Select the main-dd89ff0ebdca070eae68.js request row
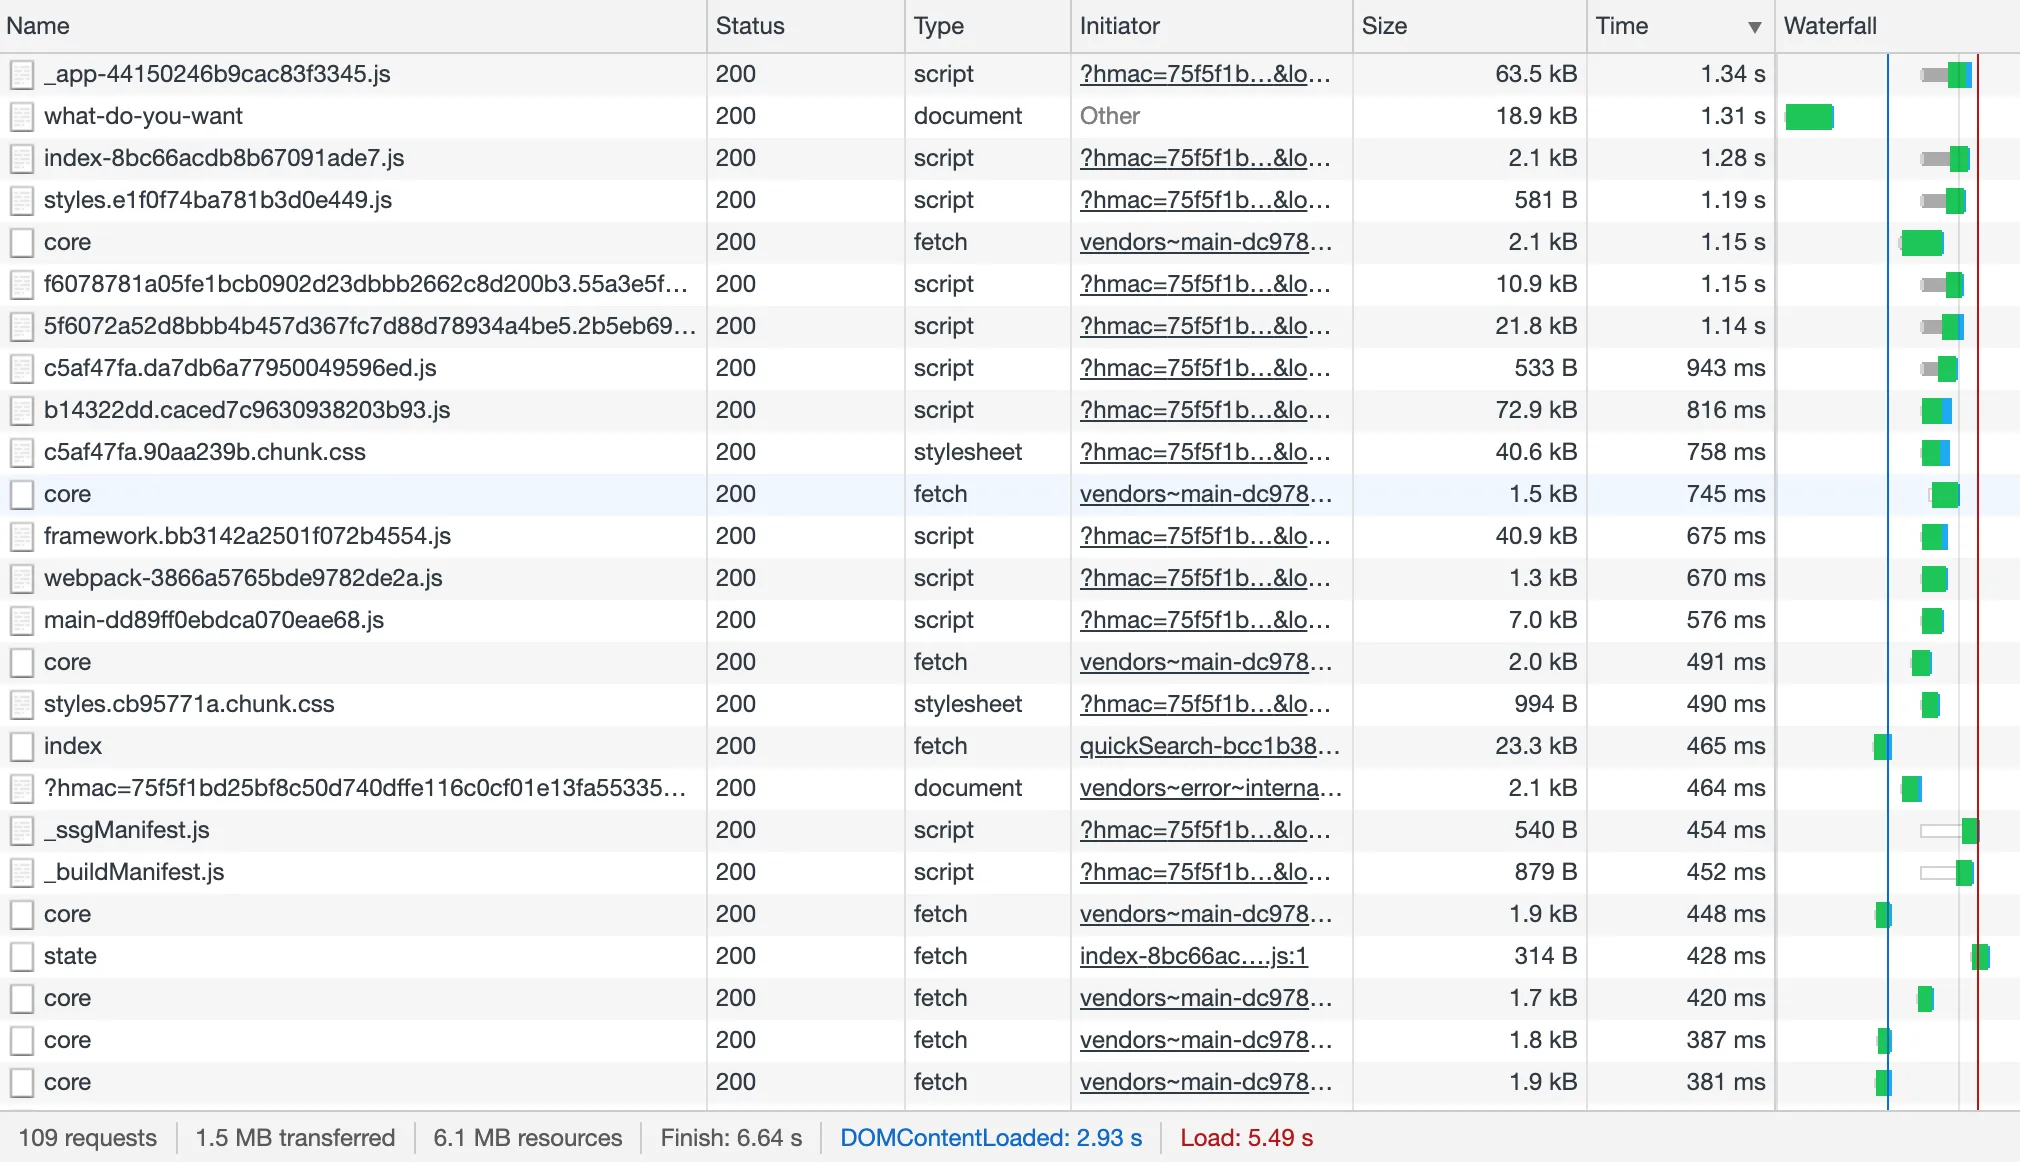This screenshot has width=2020, height=1162. [214, 620]
